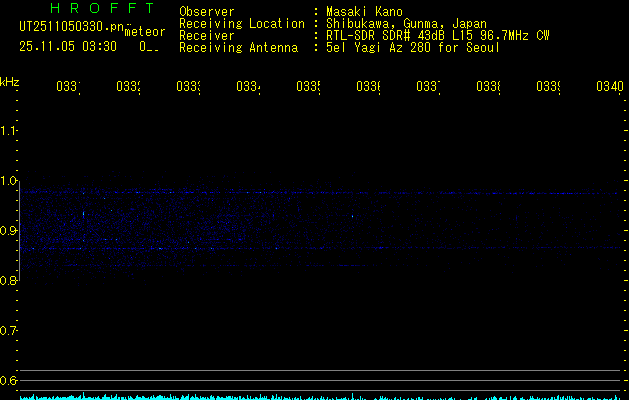Viewport: 629px width, 400px height.
Task: Click the HROFFT title text
Action: pyautogui.click(x=96, y=9)
